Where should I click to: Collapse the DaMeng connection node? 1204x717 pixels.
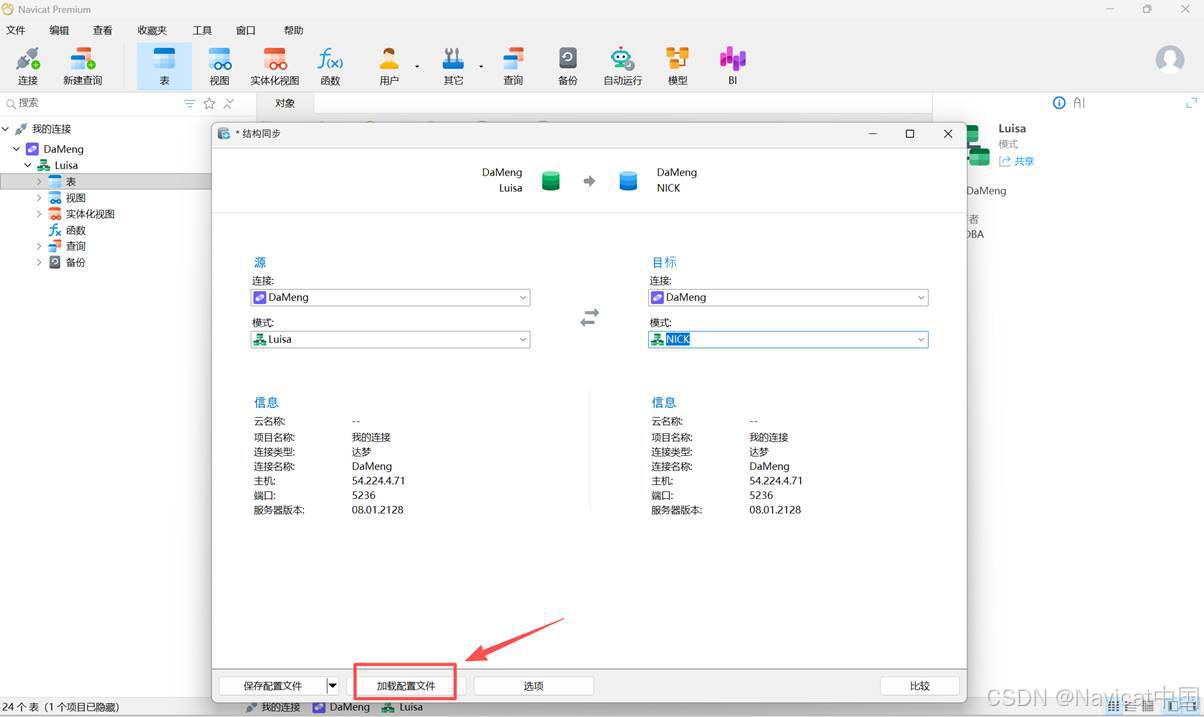17,149
